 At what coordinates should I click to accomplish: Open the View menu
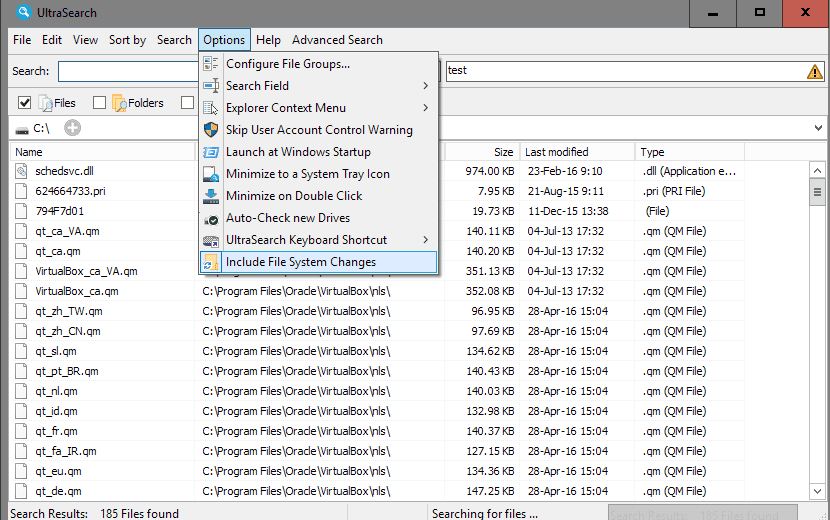point(85,40)
